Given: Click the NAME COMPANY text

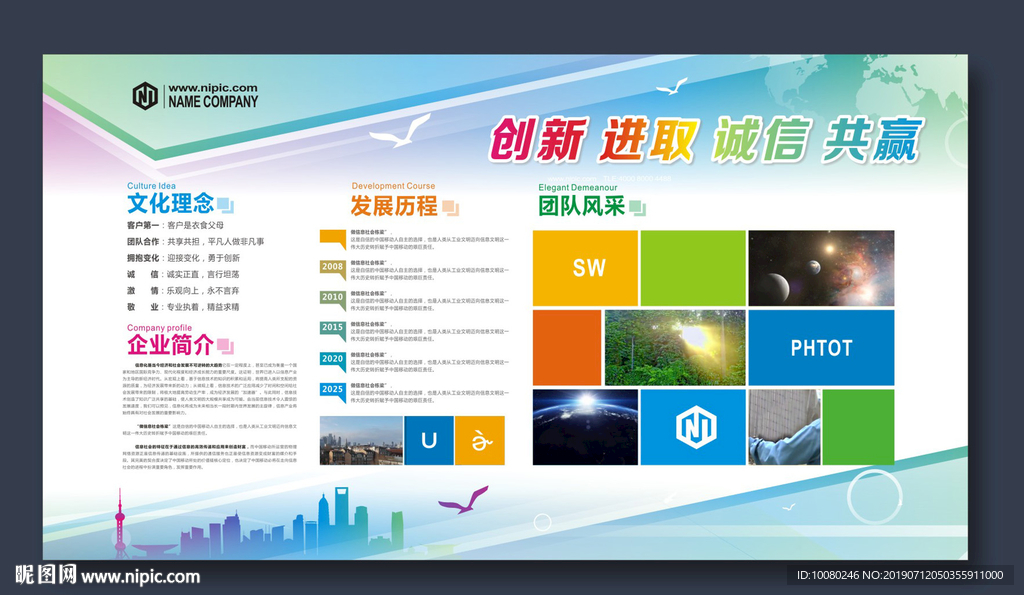Looking at the screenshot, I should click(x=213, y=102).
